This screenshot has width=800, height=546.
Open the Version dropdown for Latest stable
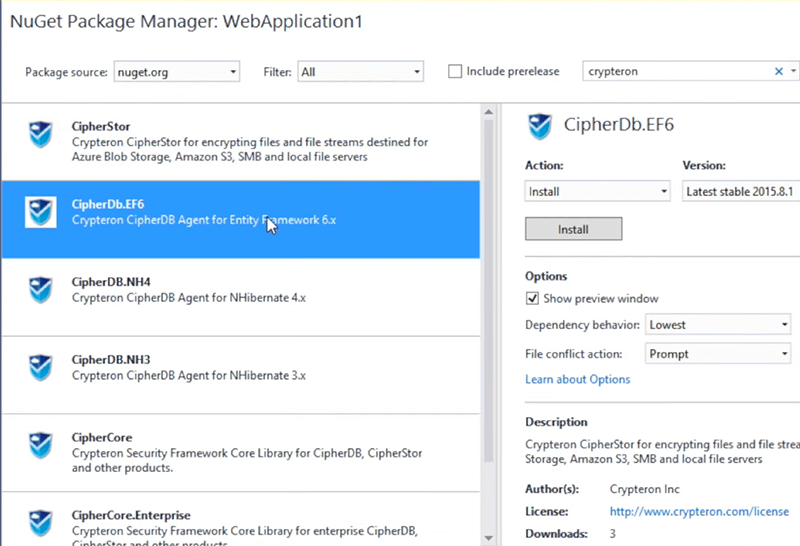[x=740, y=191]
